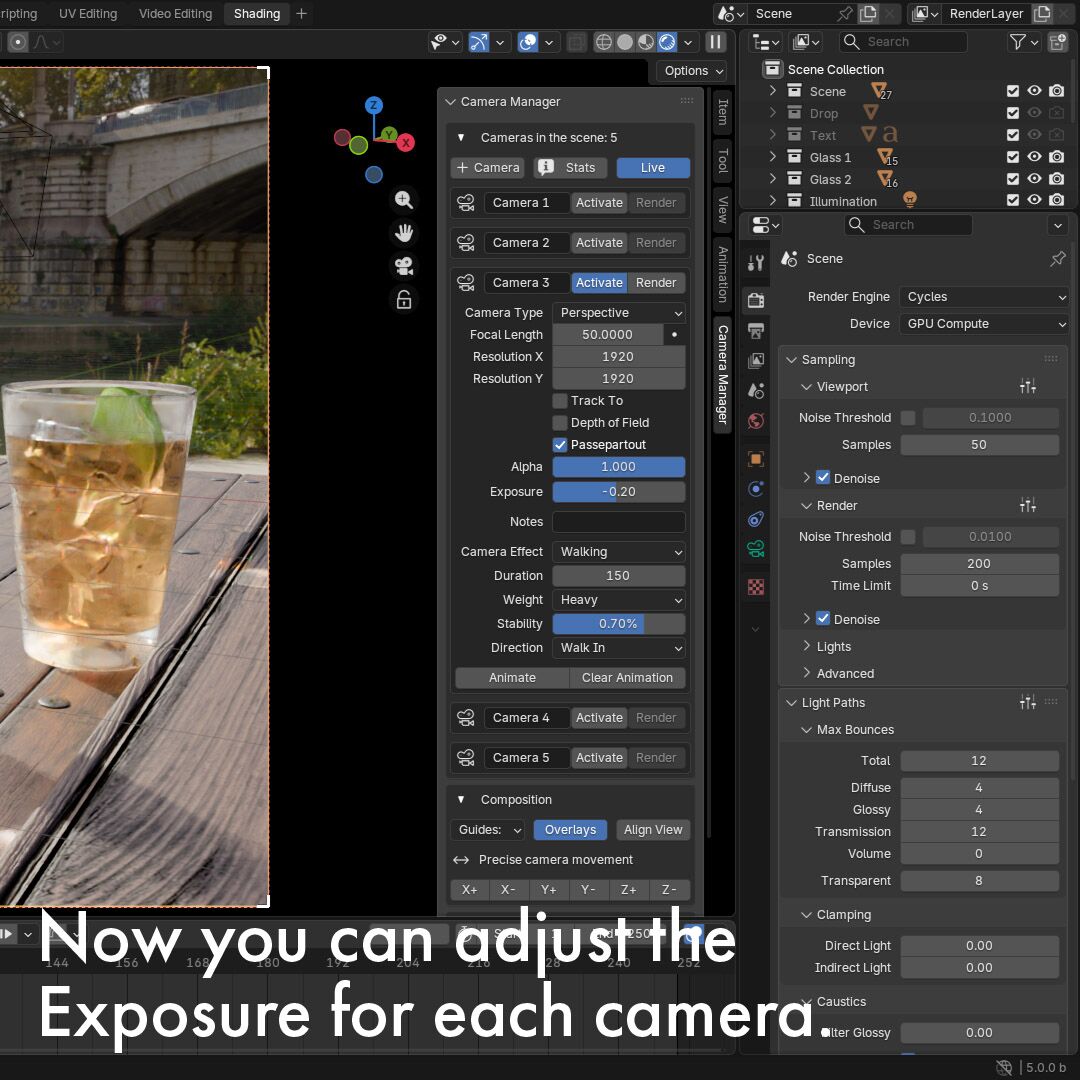Disable the Passepartout checkbox
The width and height of the screenshot is (1080, 1080).
[560, 445]
